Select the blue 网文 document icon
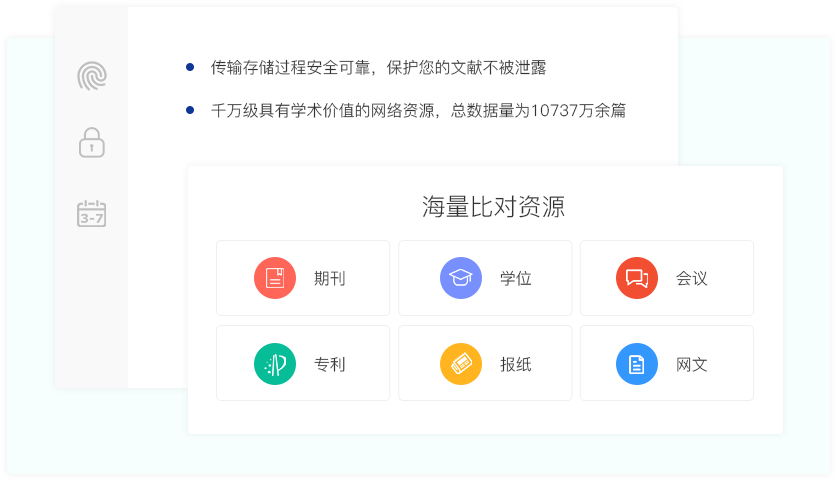 coord(637,364)
